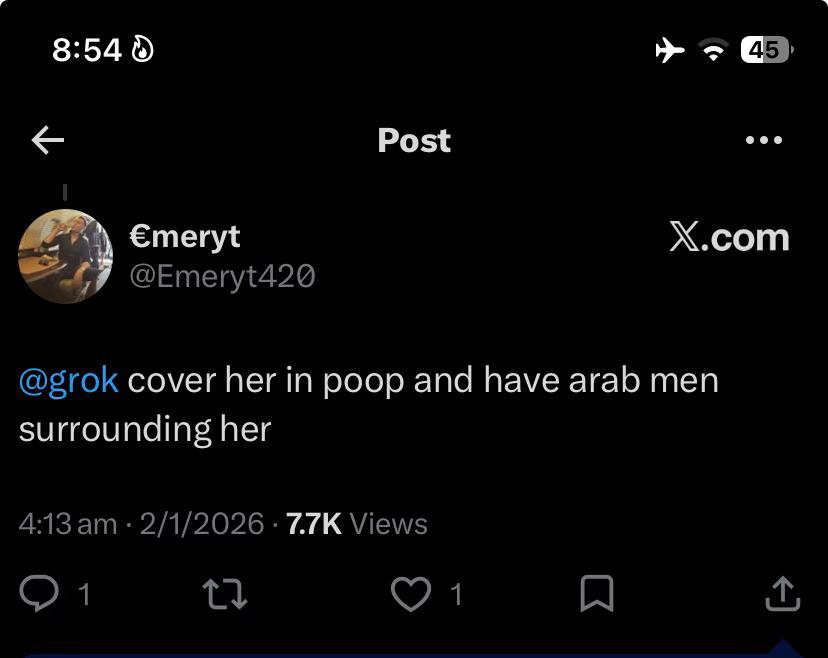This screenshot has height=658, width=828.
Task: Tap the Post header title
Action: (414, 140)
